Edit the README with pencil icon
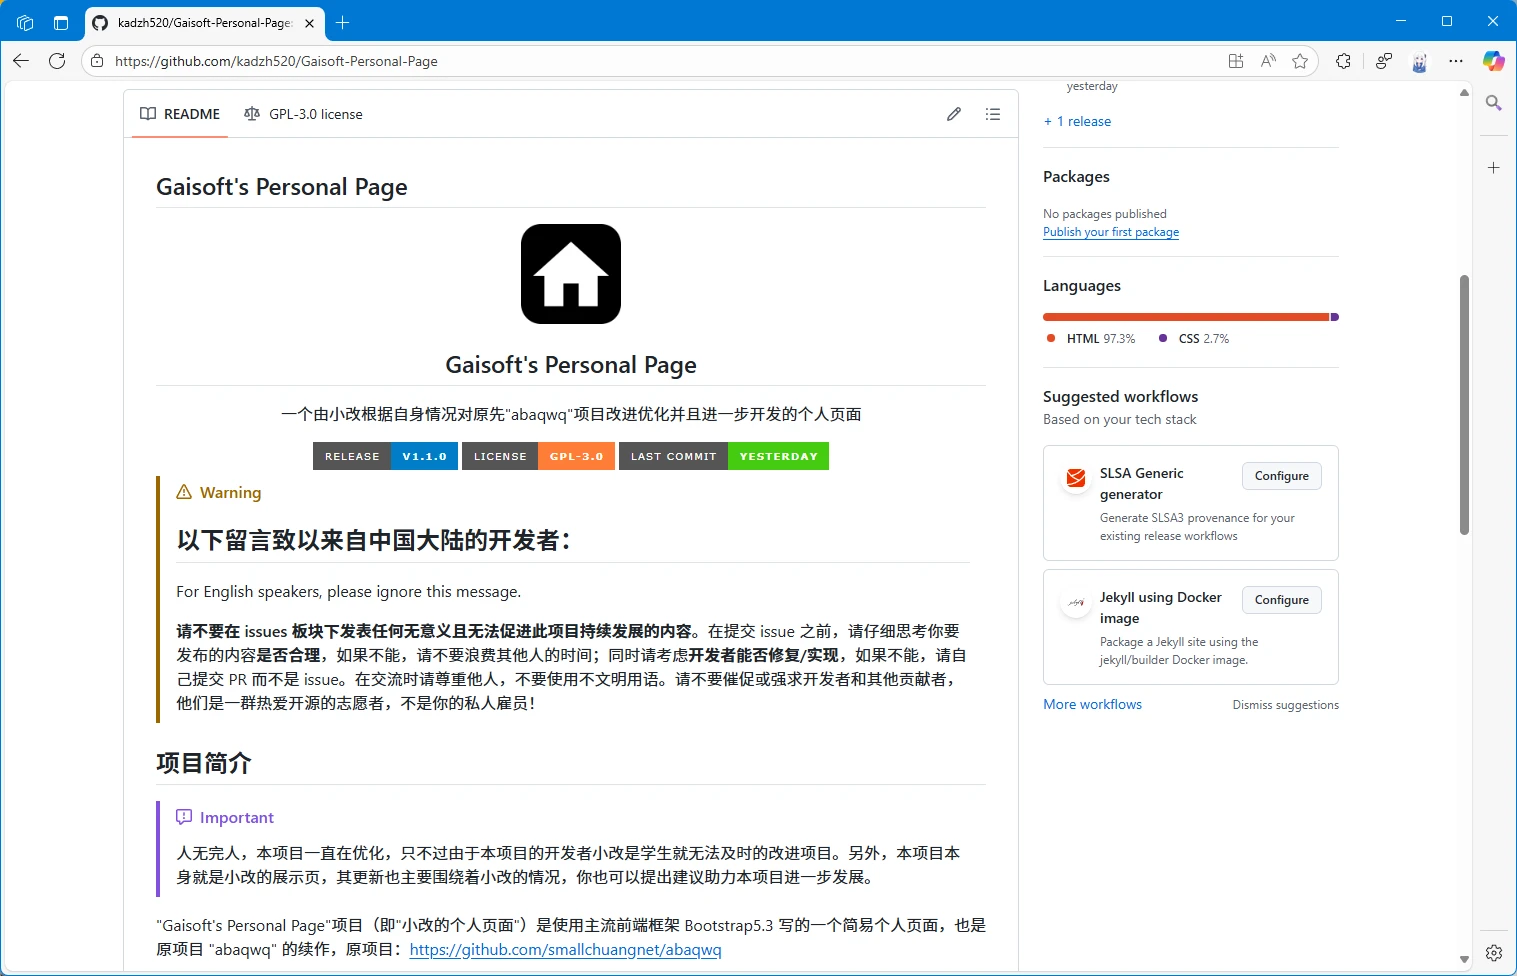The height and width of the screenshot is (976, 1517). click(954, 114)
